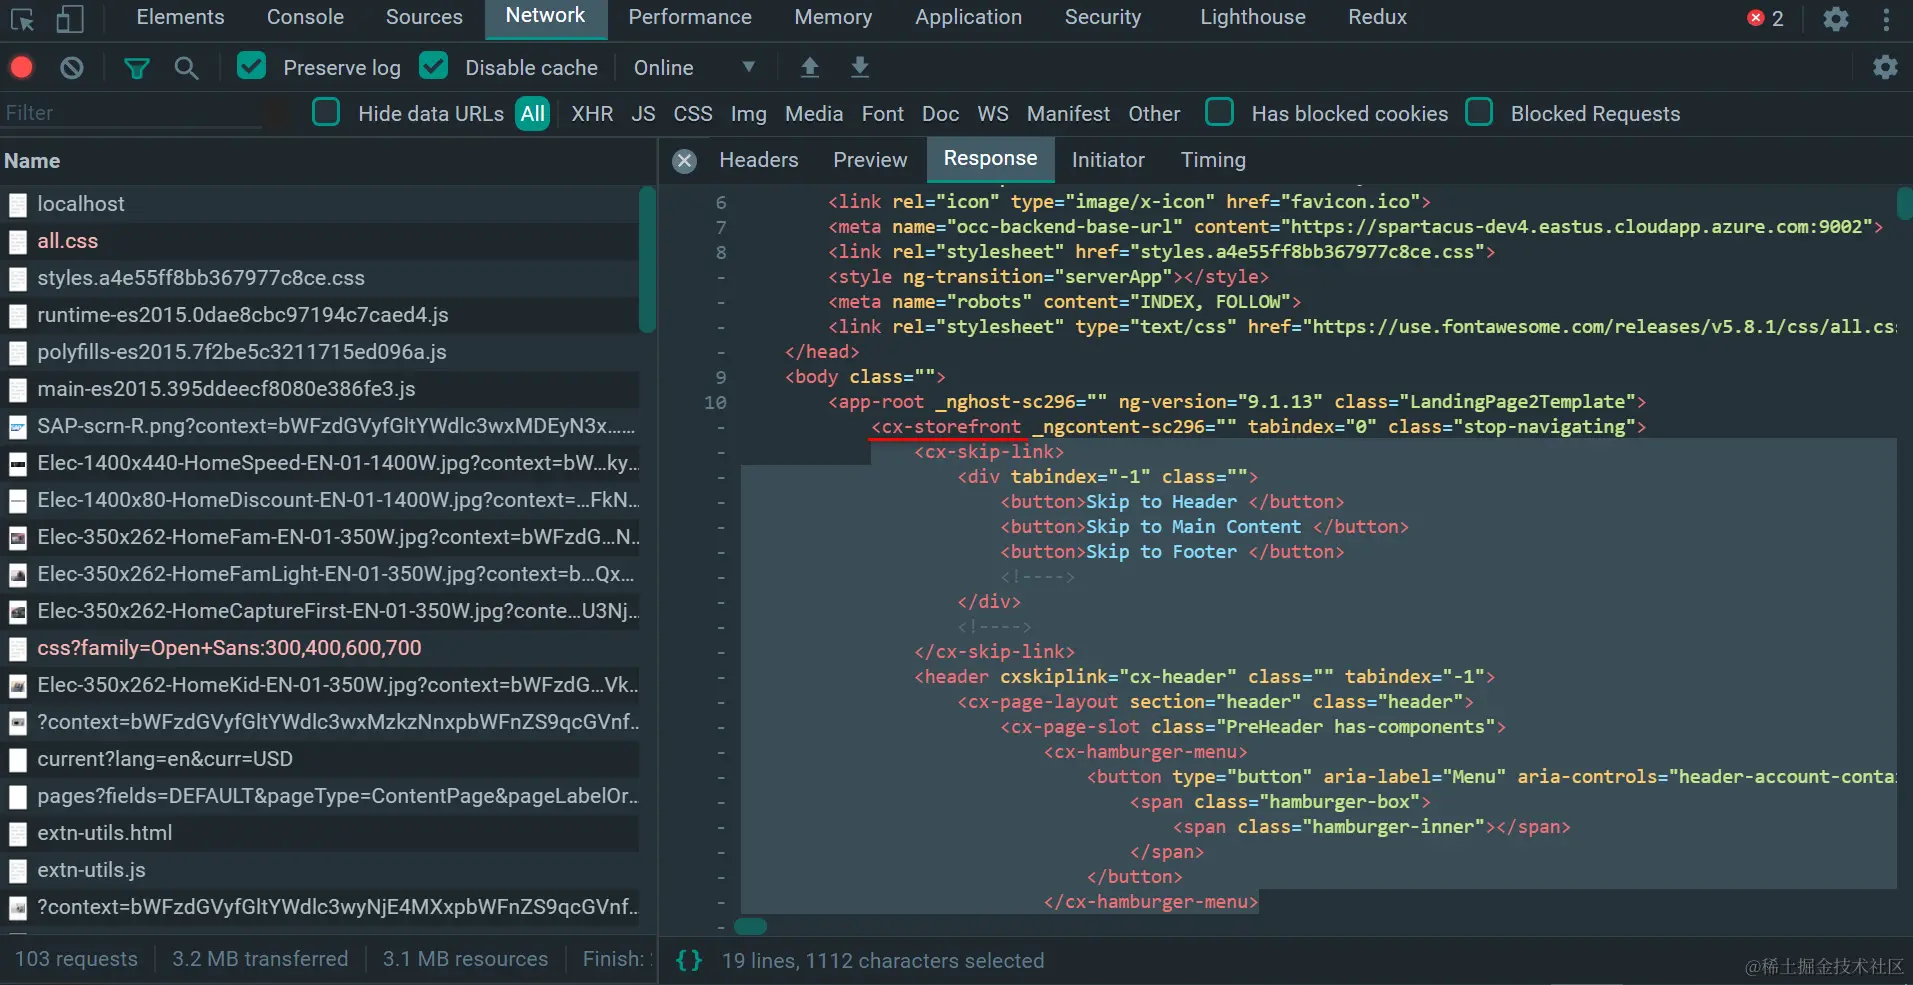The width and height of the screenshot is (1913, 985).
Task: Click image icon beside Elec-350x262-HomeKid request
Action: pyautogui.click(x=18, y=686)
